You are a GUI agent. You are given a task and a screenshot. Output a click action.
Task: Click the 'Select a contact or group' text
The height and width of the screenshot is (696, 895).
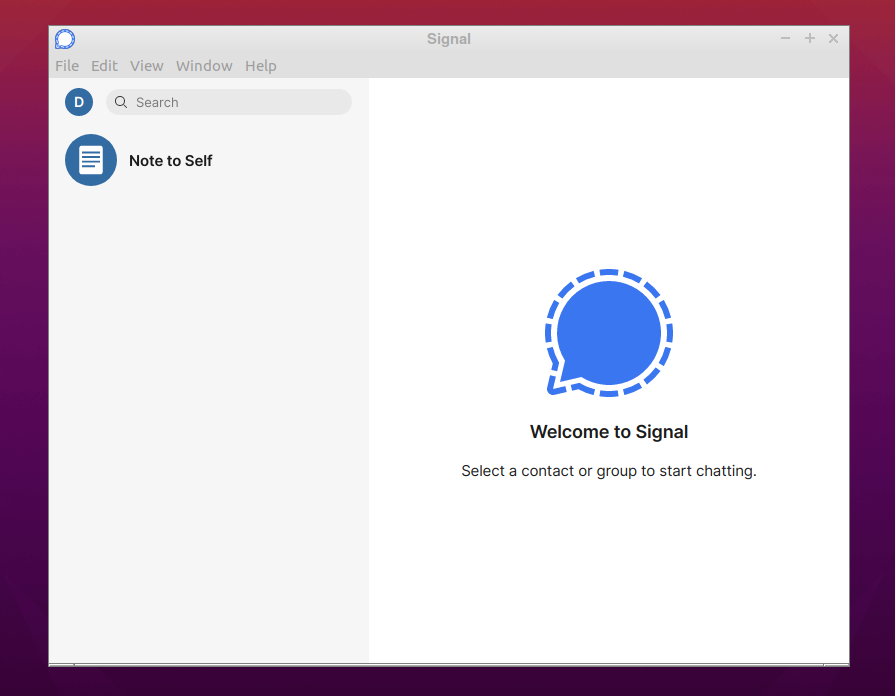tap(608, 471)
